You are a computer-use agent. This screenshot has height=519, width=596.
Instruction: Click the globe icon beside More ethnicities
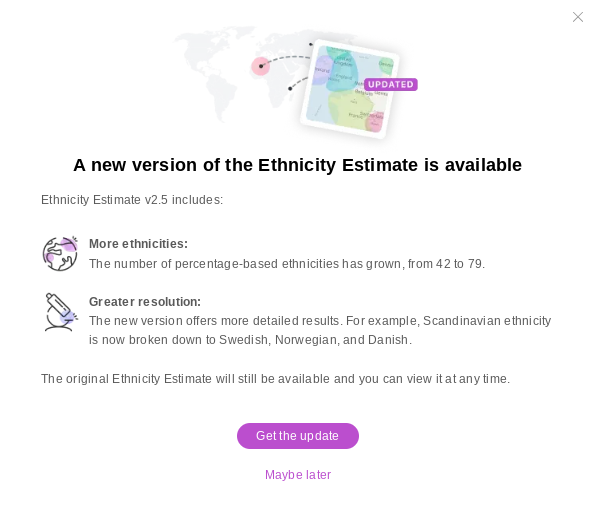[x=60, y=253]
